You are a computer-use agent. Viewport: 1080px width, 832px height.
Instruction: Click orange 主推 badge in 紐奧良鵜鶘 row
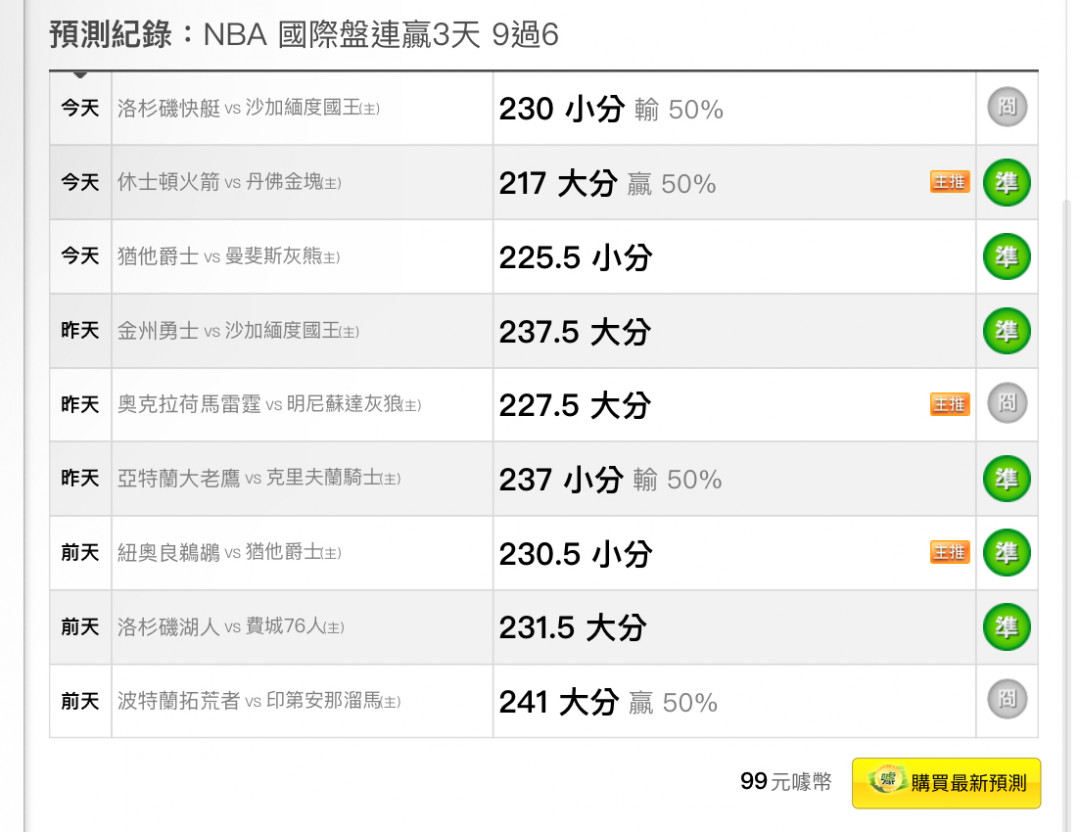click(x=950, y=552)
